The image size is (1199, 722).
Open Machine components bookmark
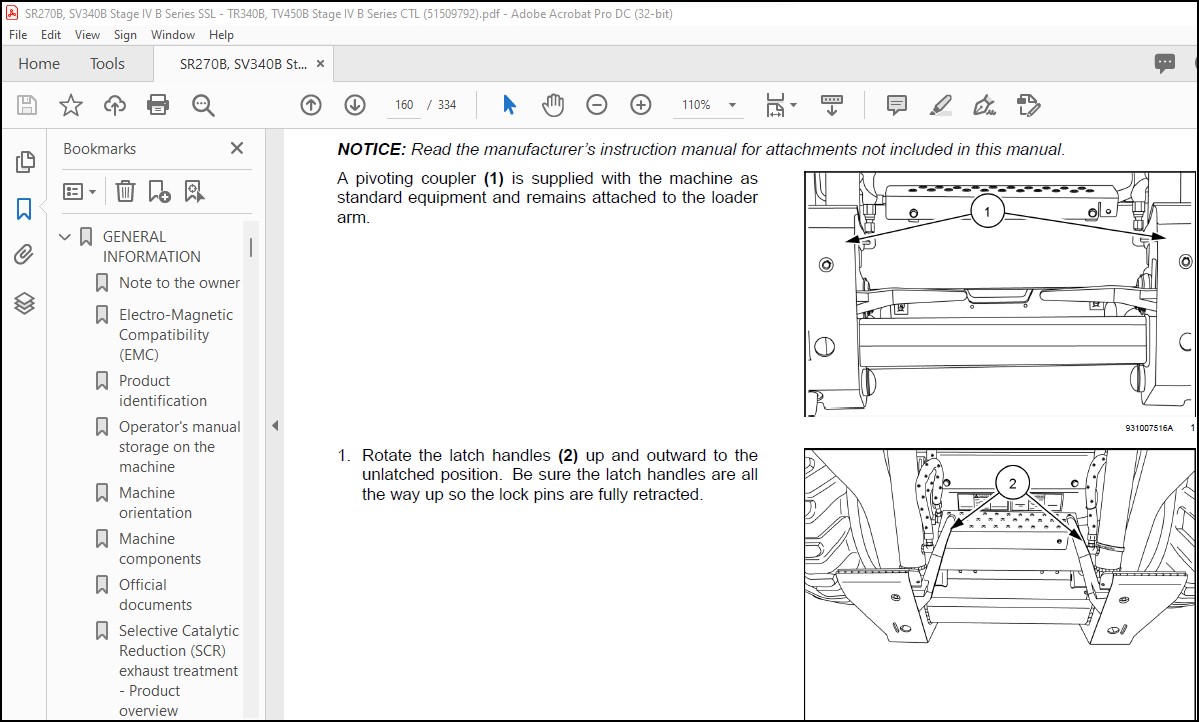(x=160, y=548)
